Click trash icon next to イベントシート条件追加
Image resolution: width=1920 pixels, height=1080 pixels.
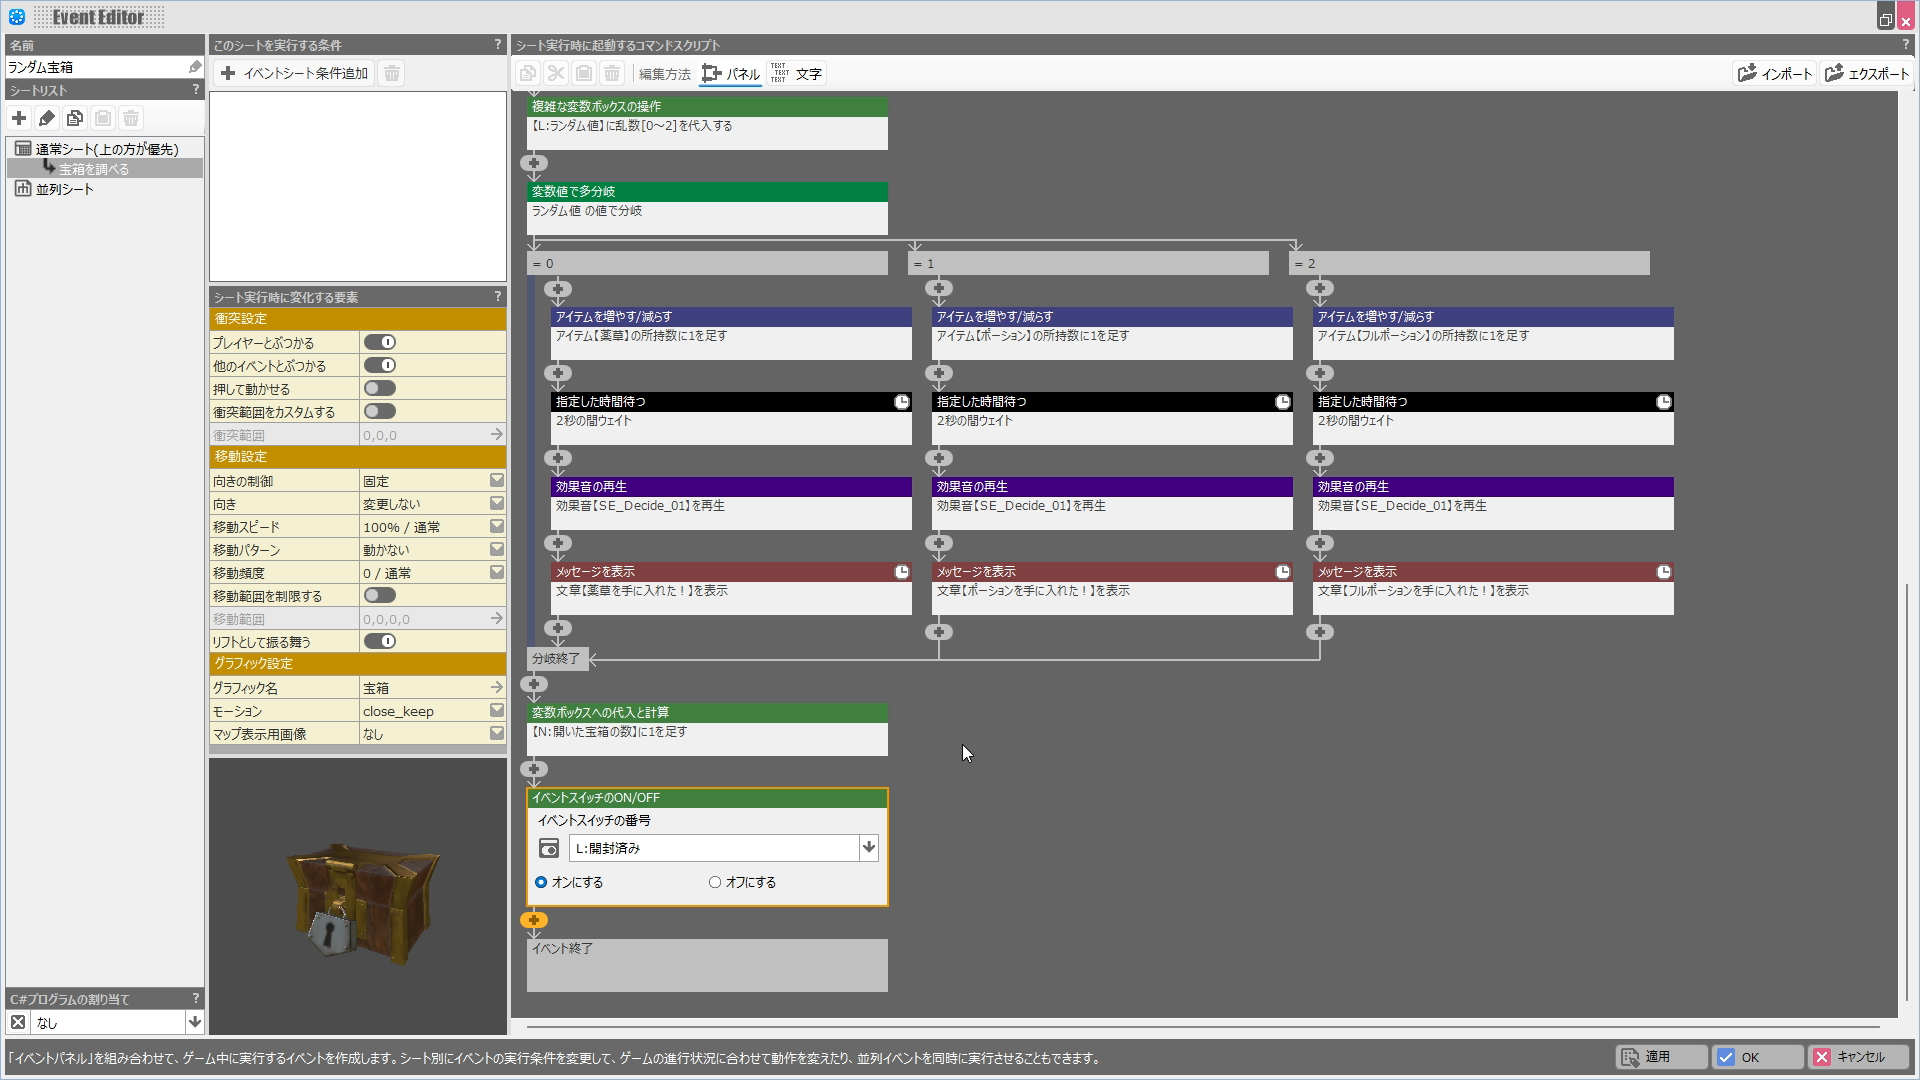(392, 73)
